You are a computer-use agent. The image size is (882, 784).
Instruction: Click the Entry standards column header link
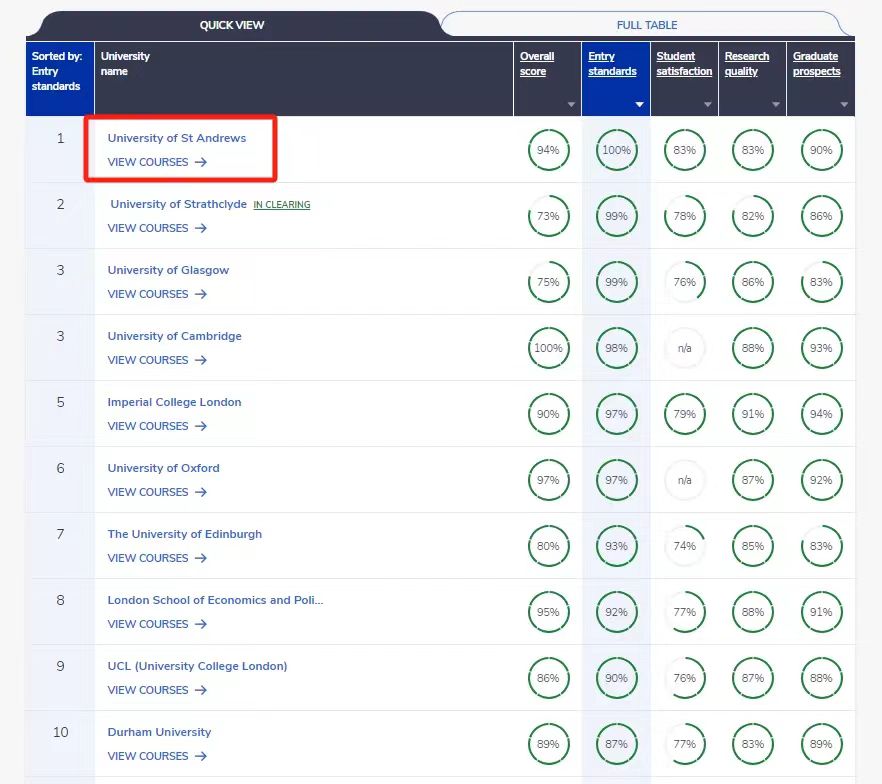[612, 64]
